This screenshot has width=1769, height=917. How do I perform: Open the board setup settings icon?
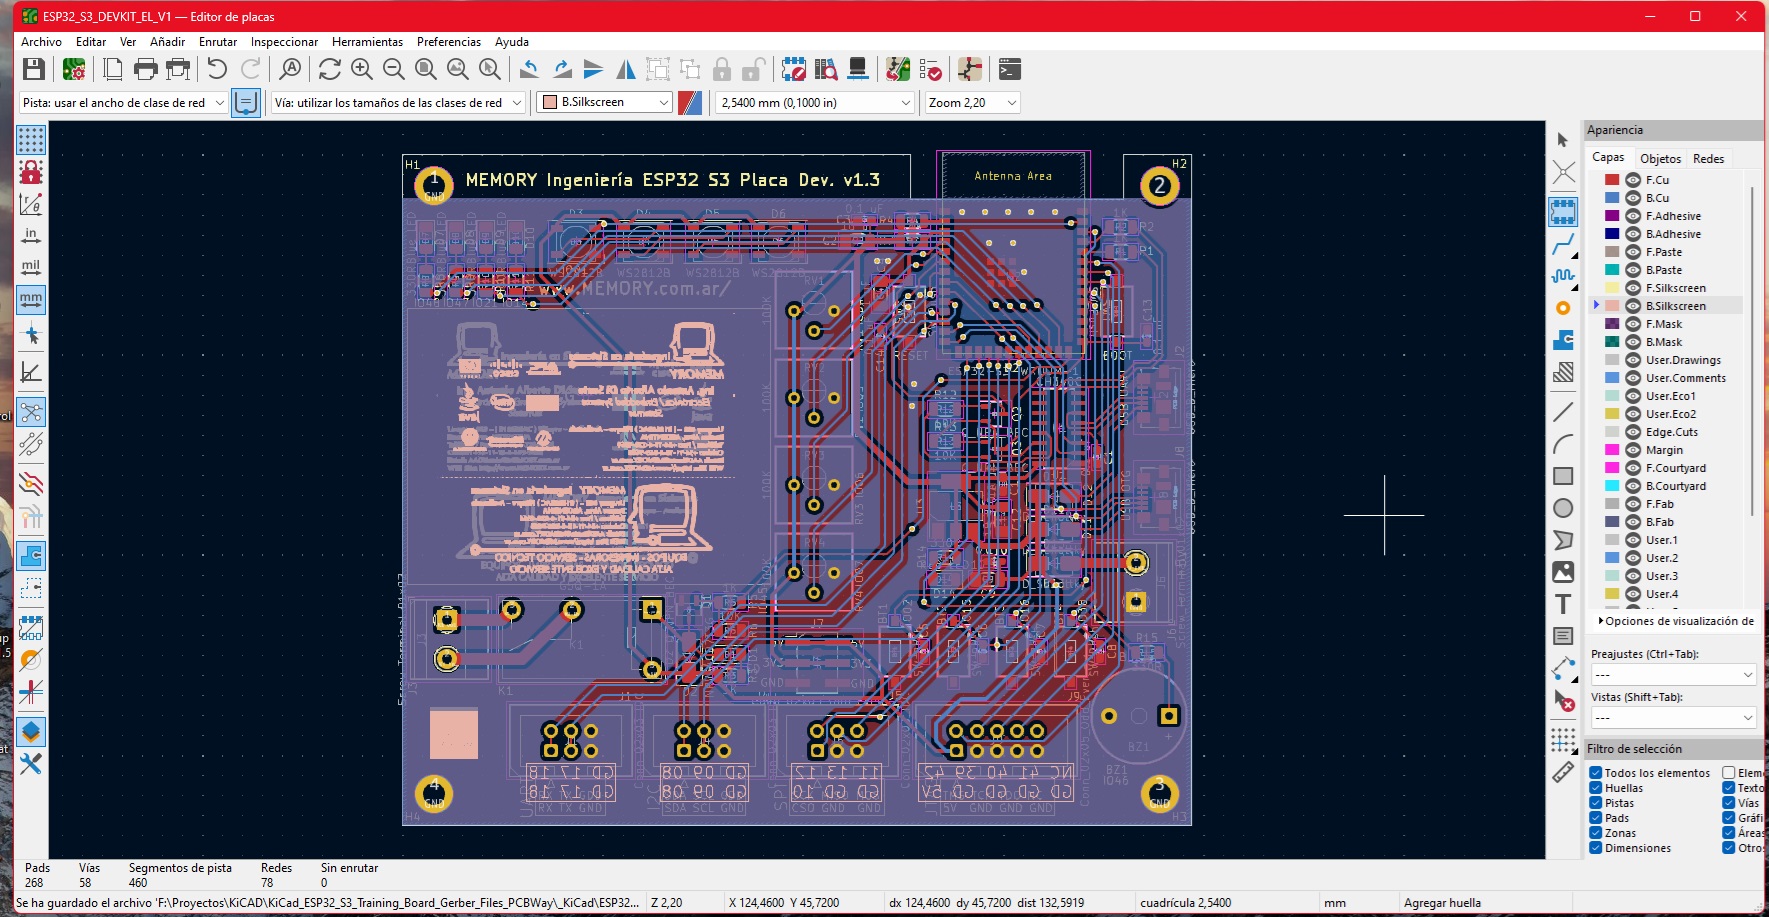pos(75,69)
